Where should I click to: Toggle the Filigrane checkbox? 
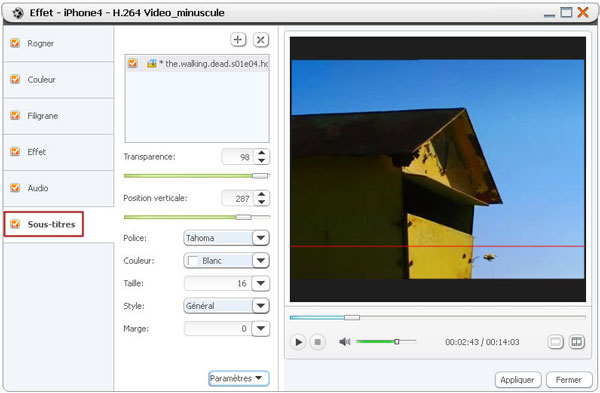click(x=15, y=115)
